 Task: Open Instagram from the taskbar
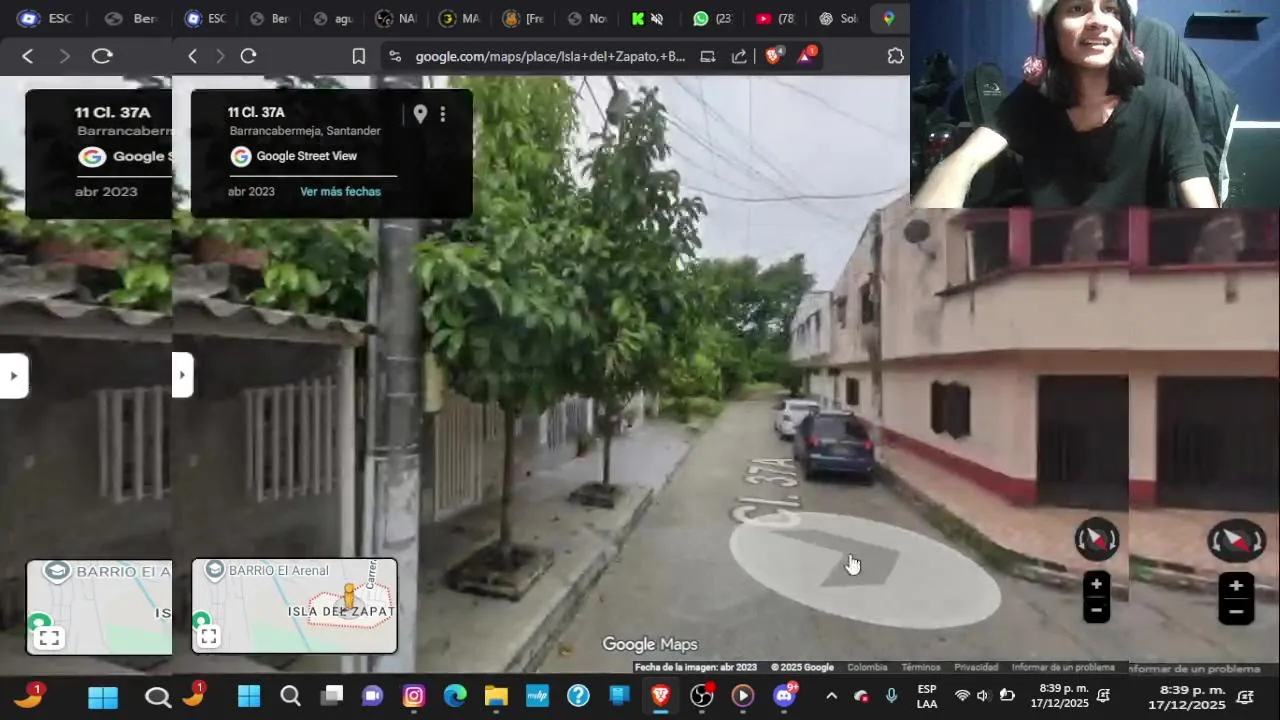pos(414,696)
